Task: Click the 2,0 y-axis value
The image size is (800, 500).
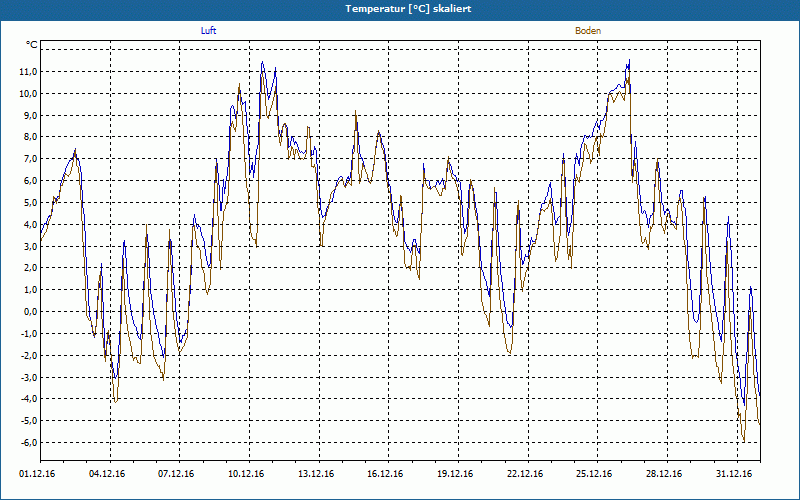Action: point(30,268)
